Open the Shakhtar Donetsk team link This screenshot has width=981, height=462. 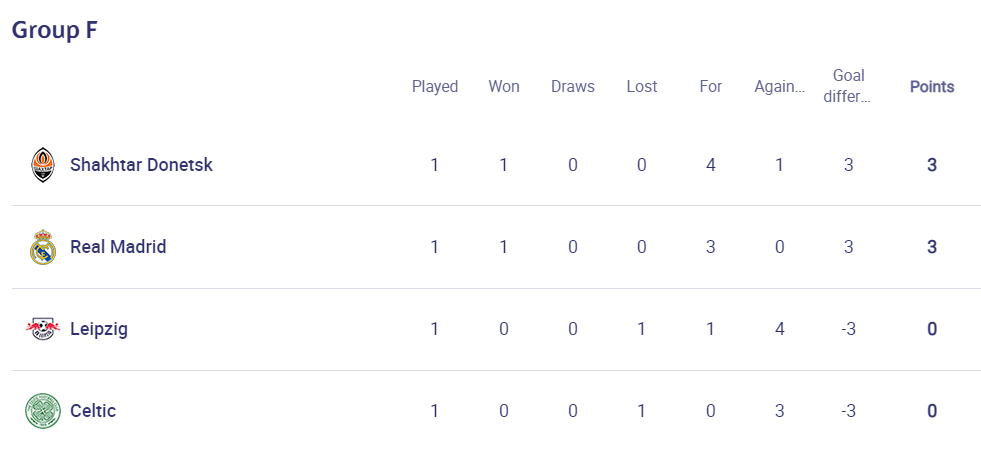[x=141, y=165]
